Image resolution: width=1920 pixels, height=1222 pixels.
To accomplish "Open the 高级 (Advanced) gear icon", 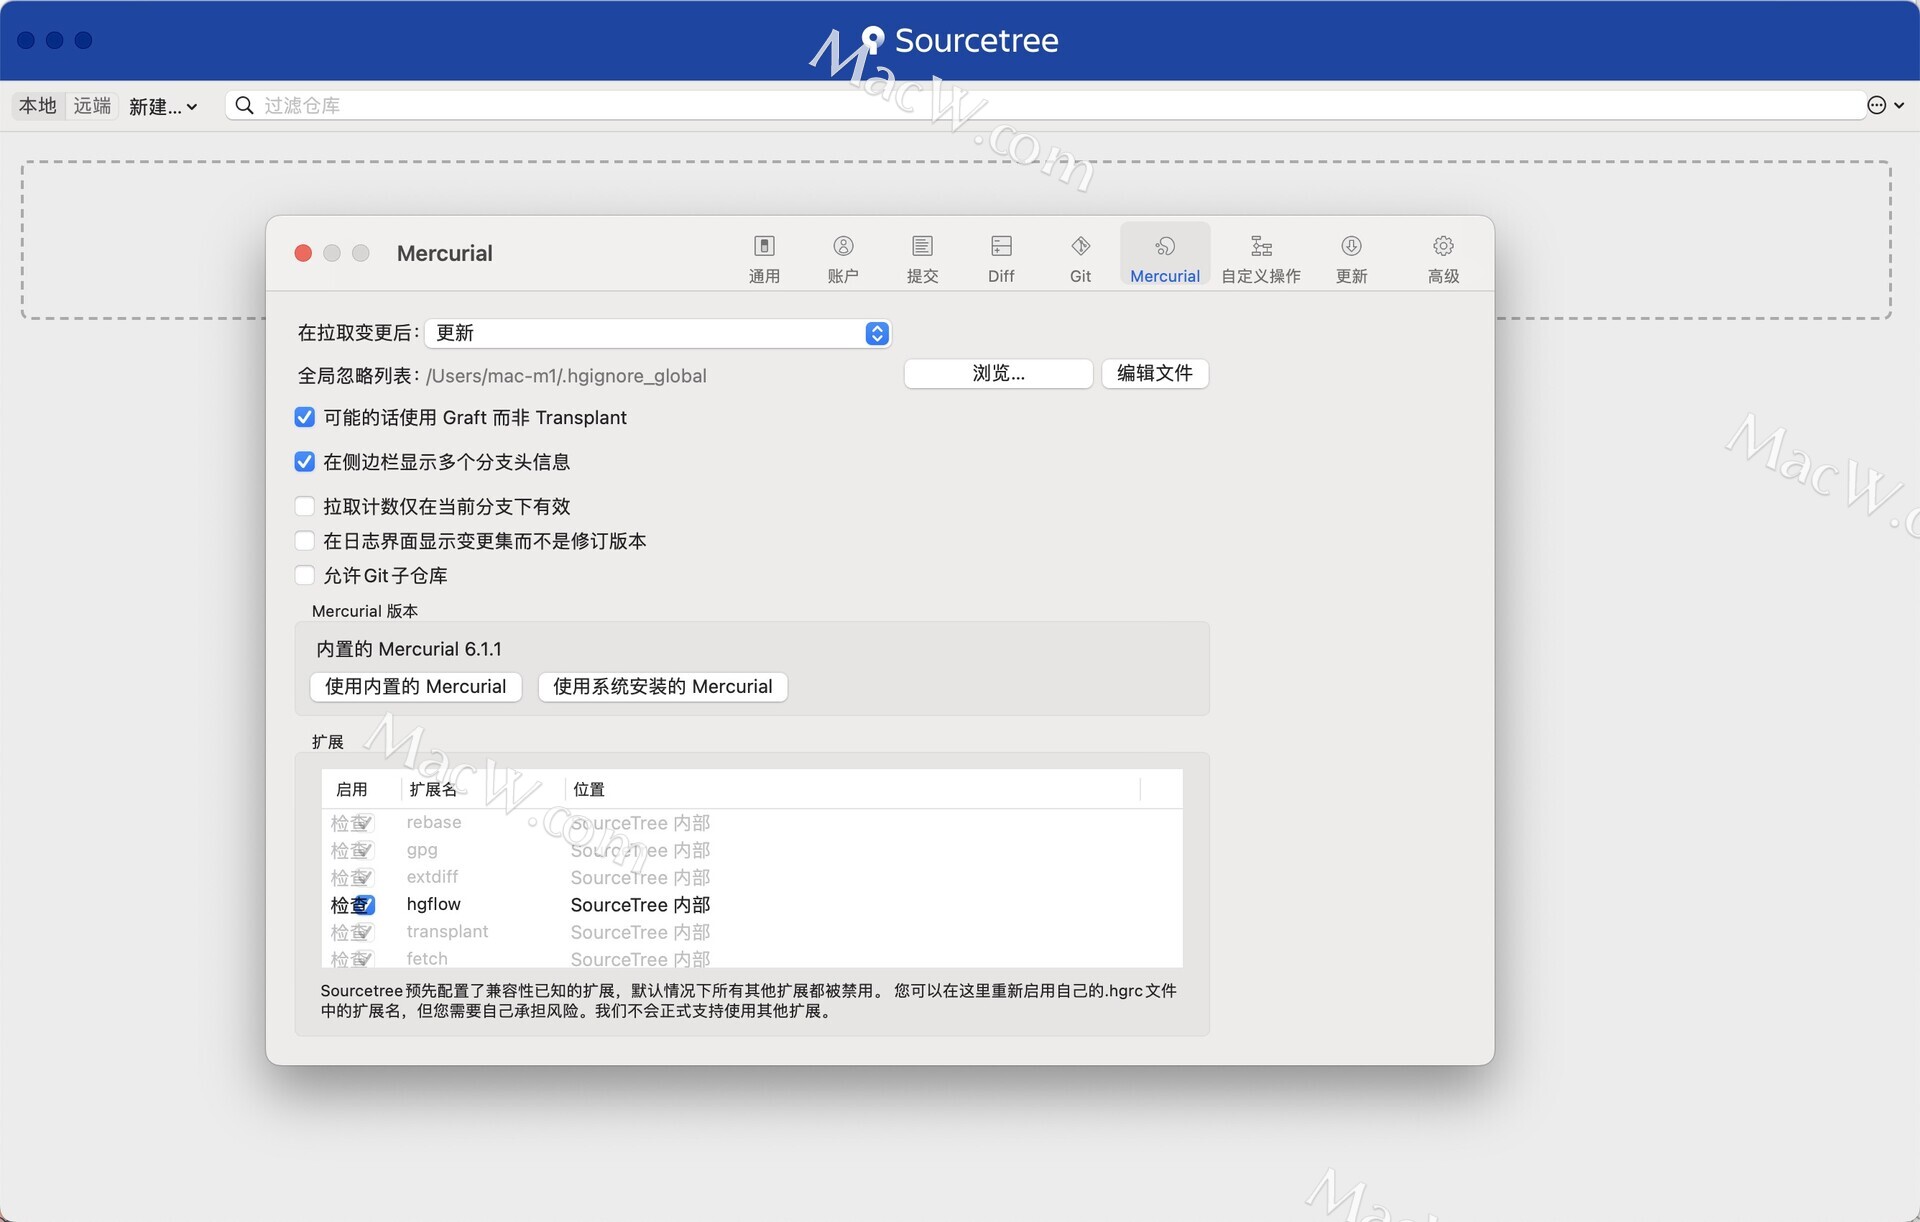I will (1443, 257).
